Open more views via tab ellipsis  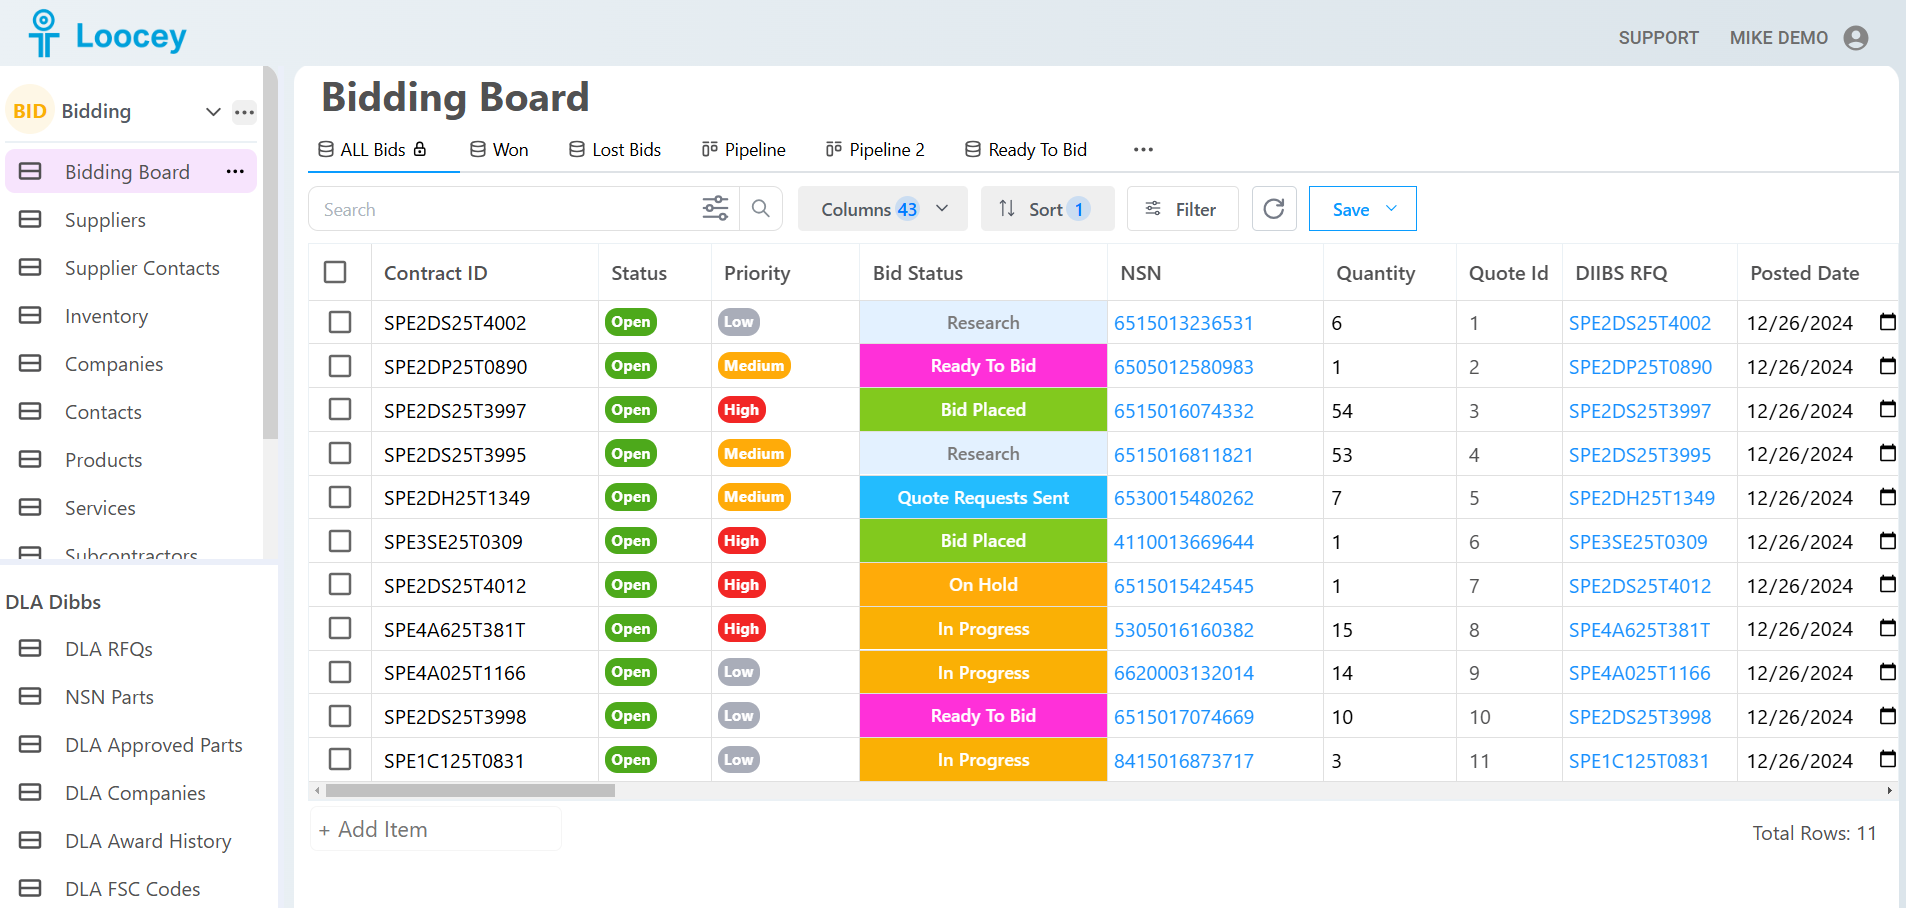(x=1144, y=150)
